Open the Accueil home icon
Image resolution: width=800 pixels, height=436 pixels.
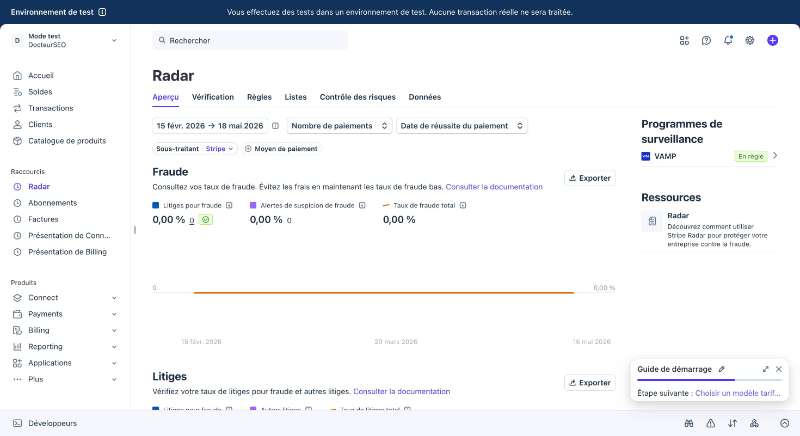click(x=17, y=75)
